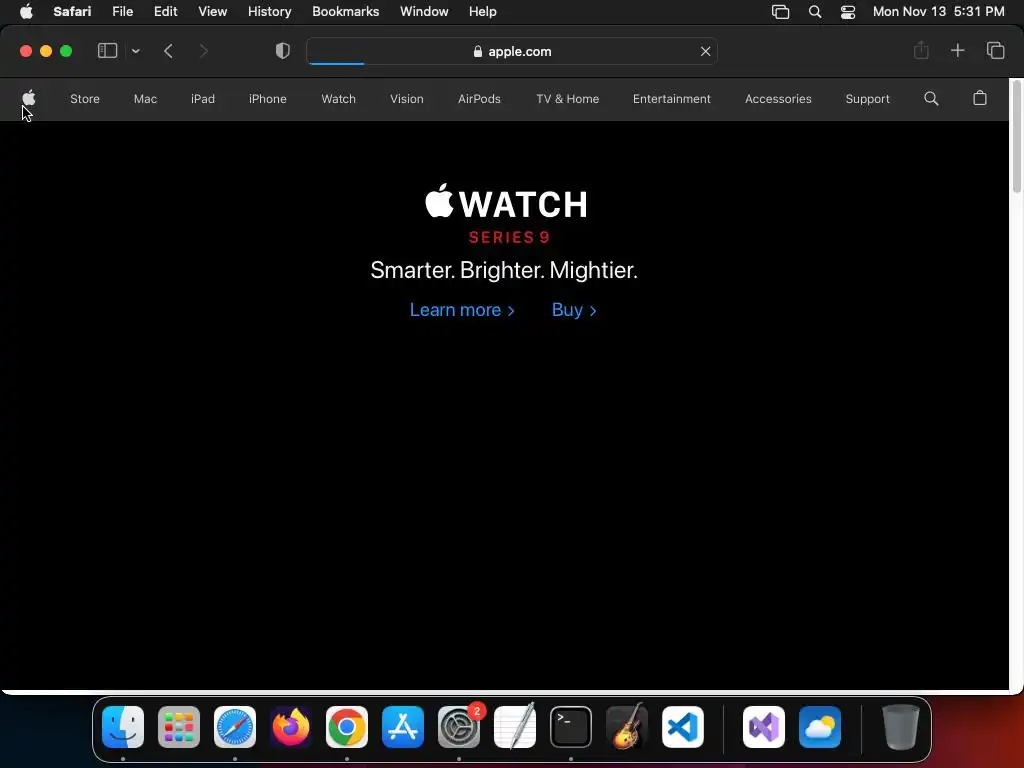Go to the AirPods section
The image size is (1024, 768).
point(479,99)
